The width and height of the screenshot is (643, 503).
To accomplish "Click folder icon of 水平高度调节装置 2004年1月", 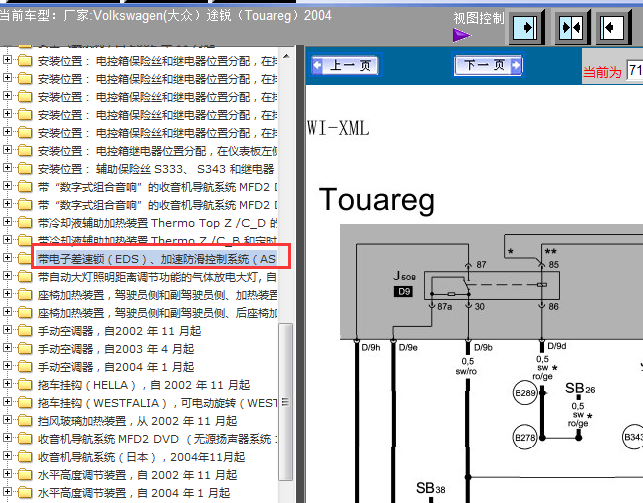I will 25,493.
